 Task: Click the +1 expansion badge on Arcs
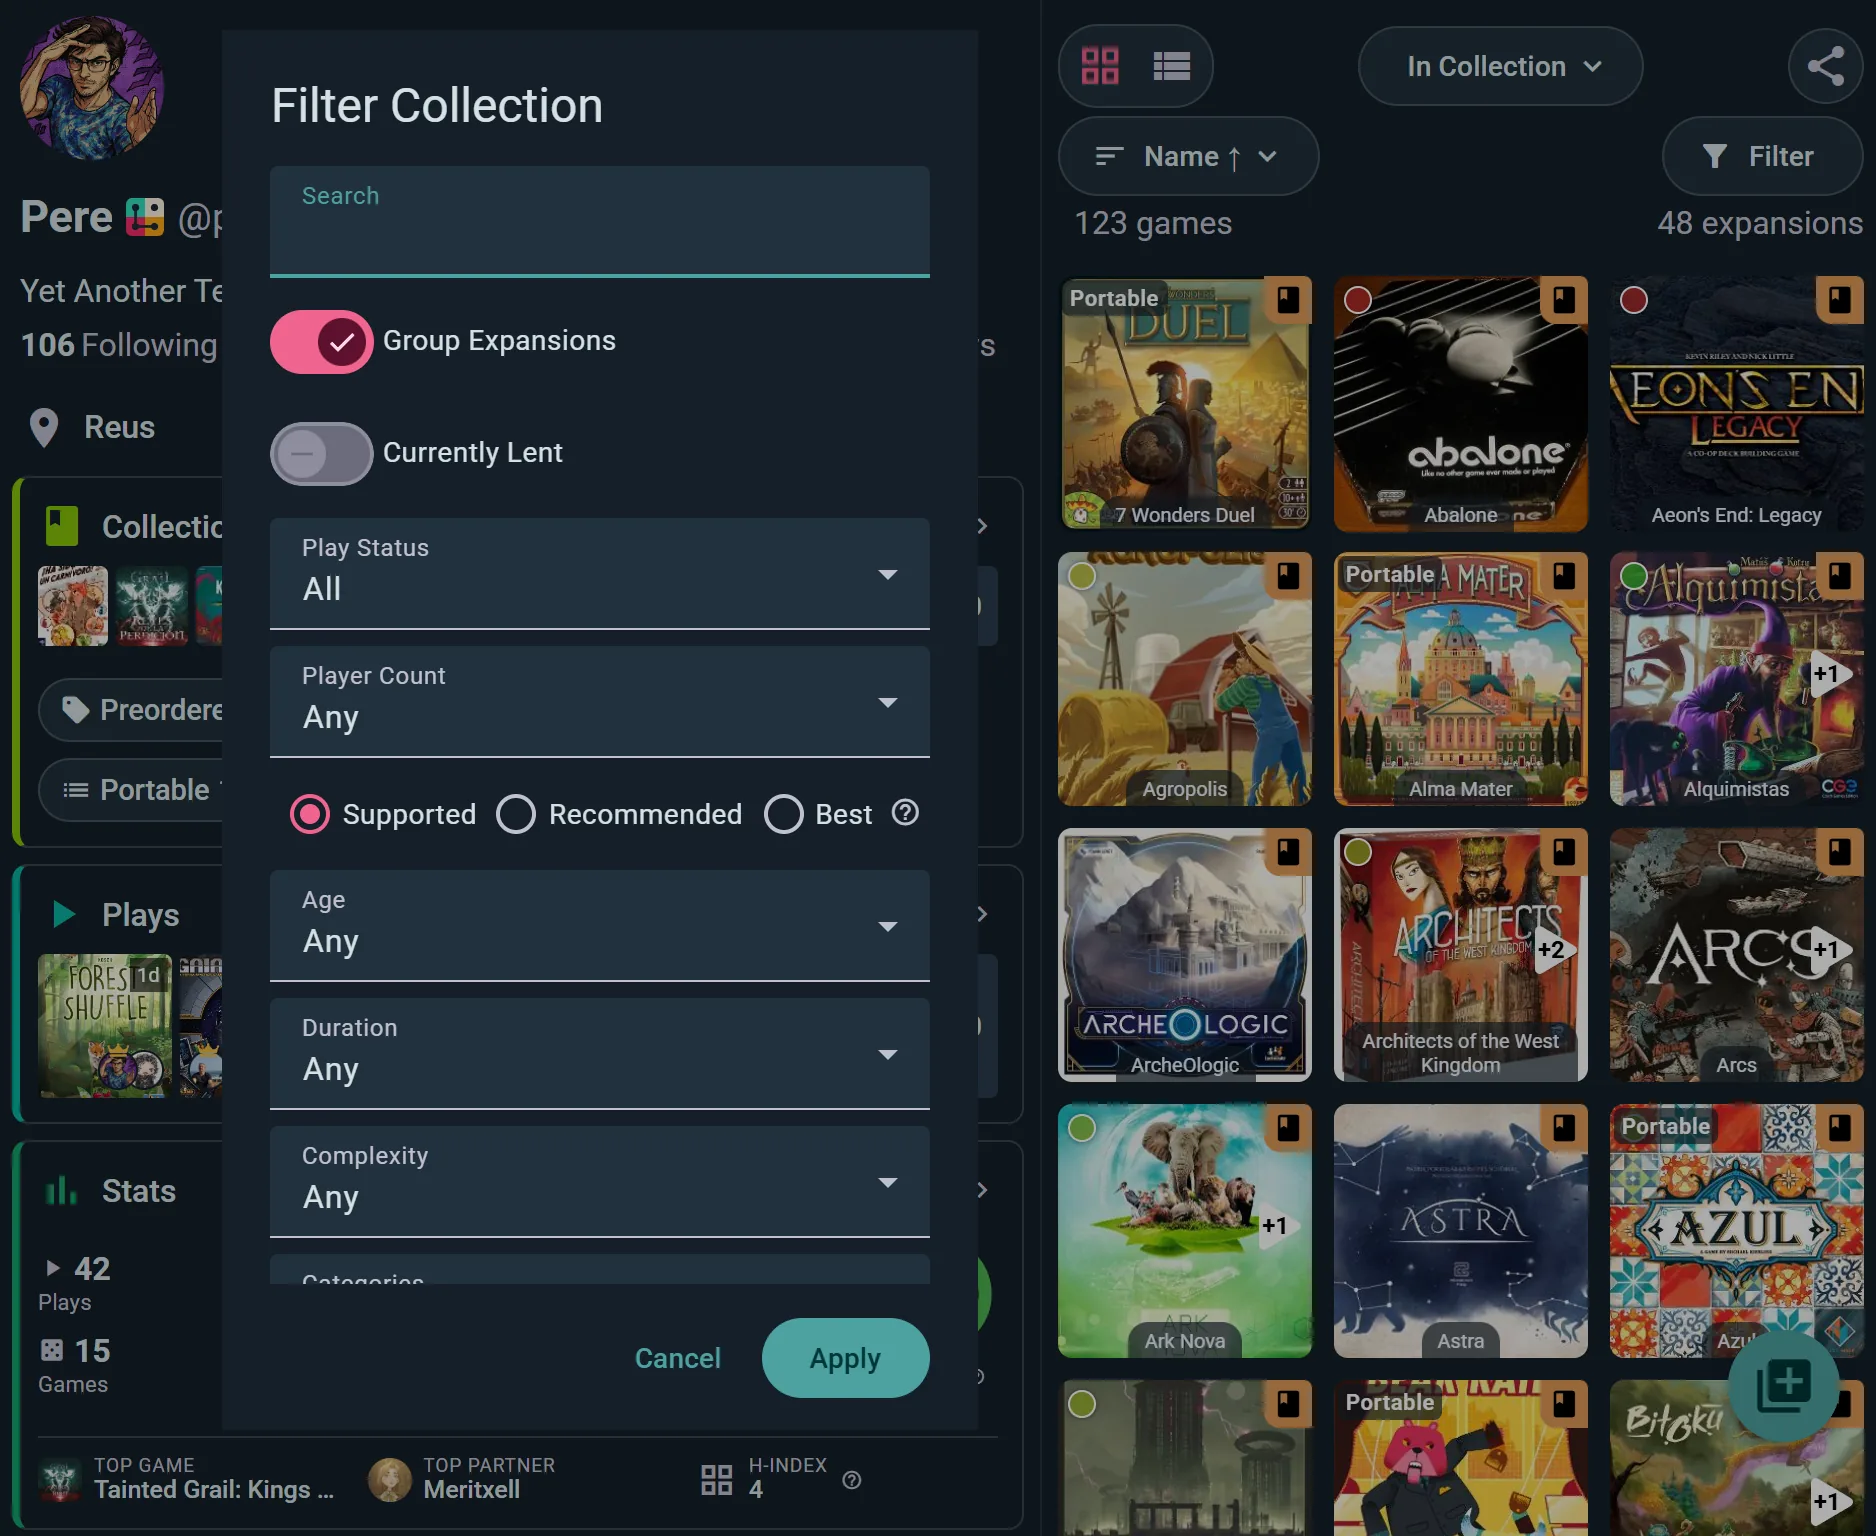click(1829, 949)
